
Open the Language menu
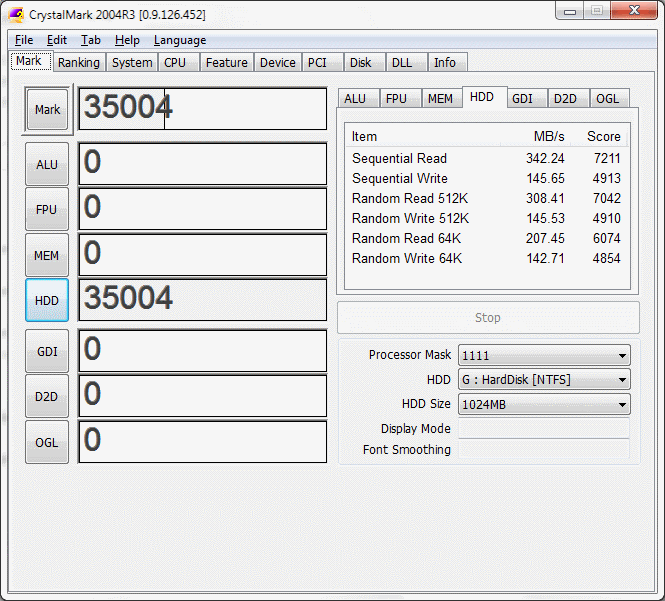click(x=180, y=40)
